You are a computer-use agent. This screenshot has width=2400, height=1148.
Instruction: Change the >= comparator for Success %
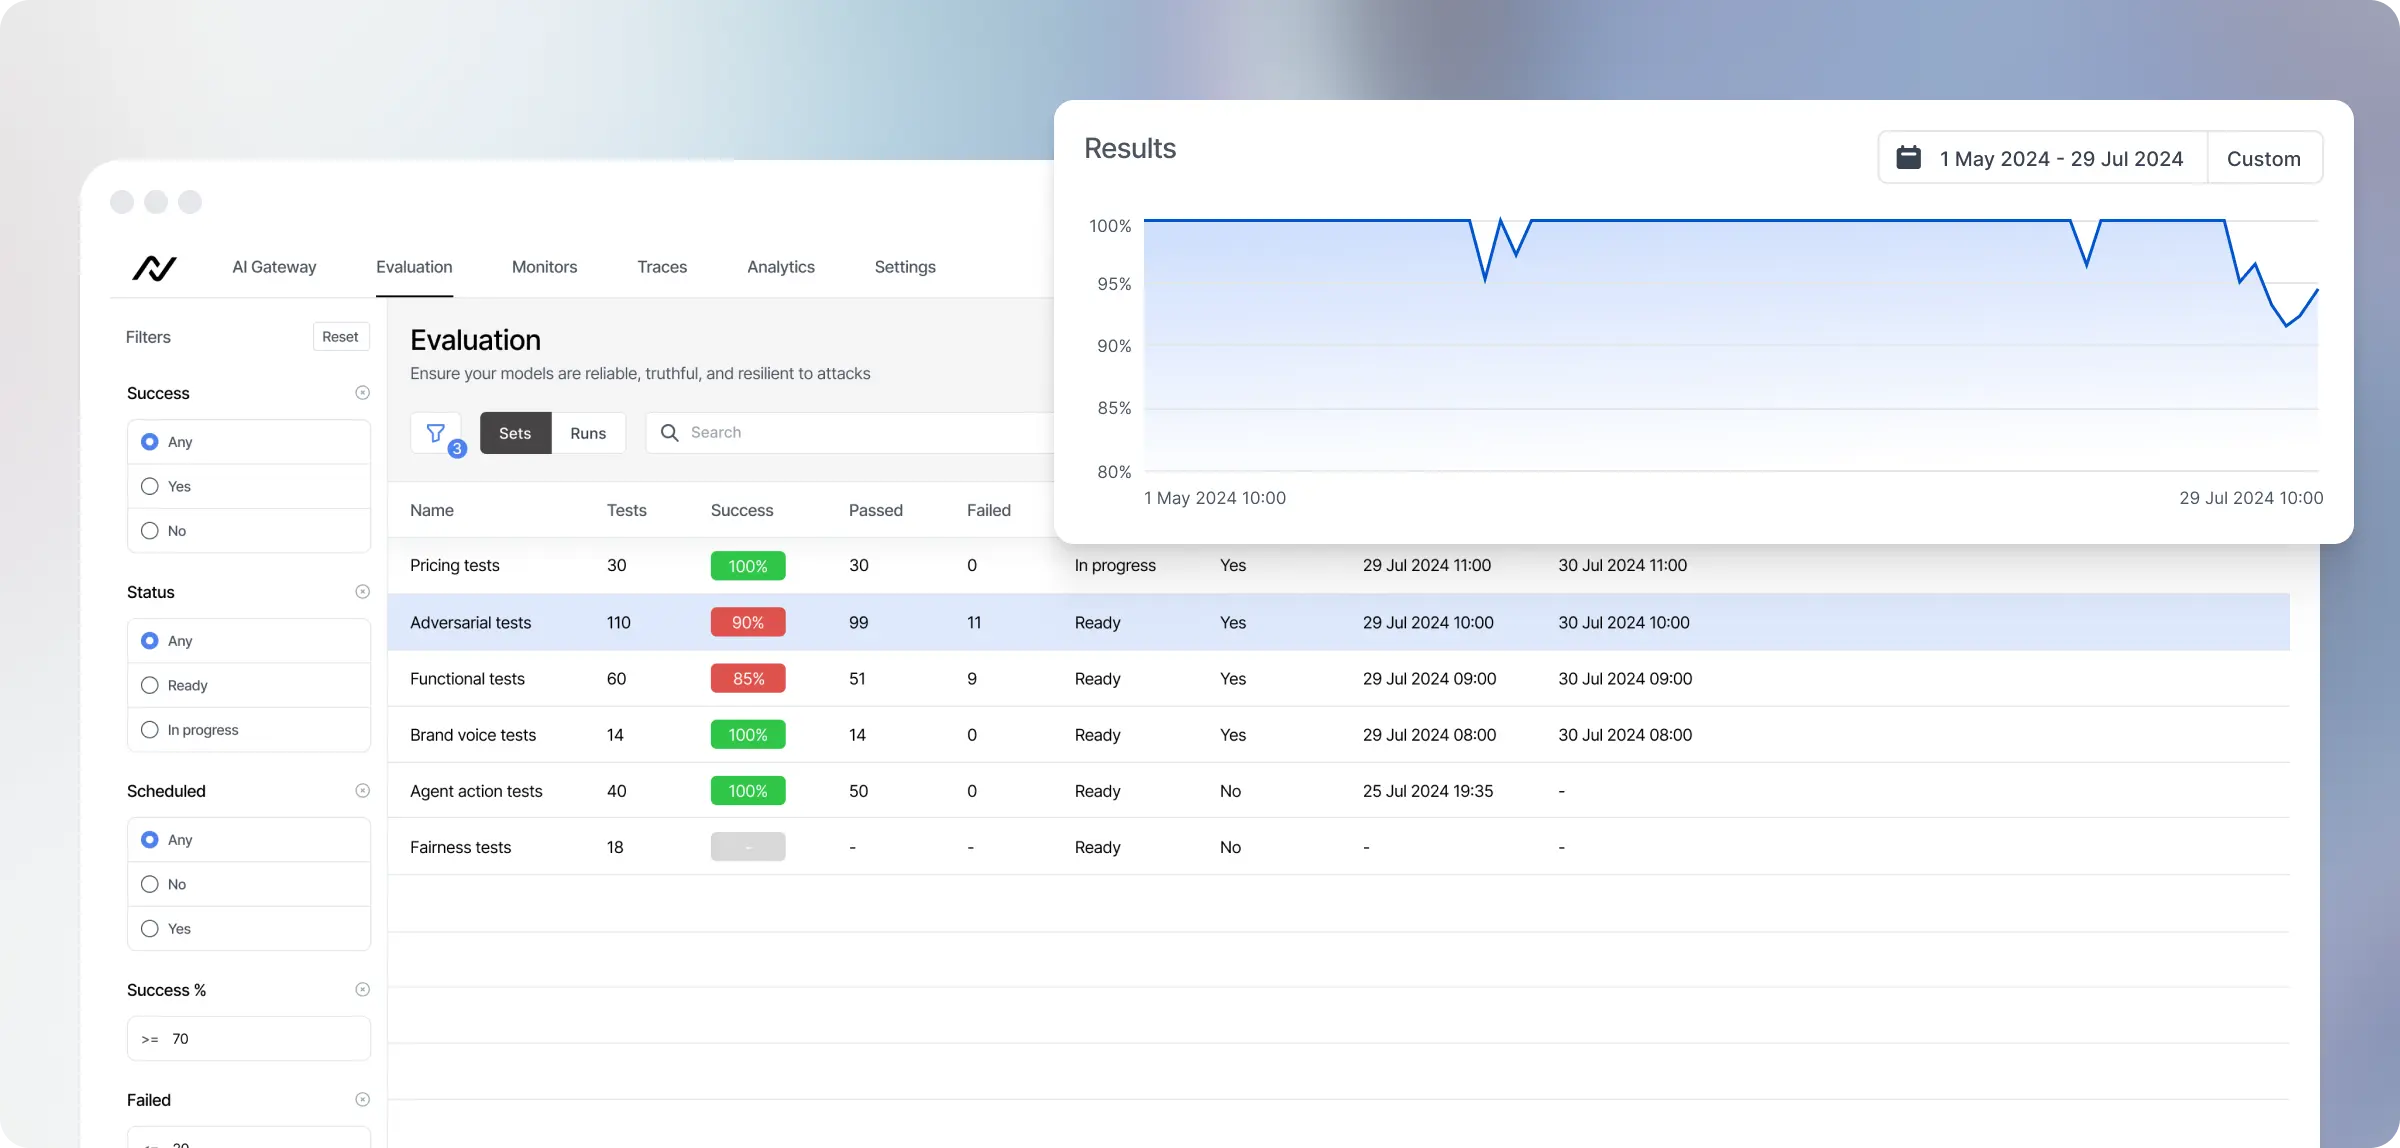pos(151,1038)
